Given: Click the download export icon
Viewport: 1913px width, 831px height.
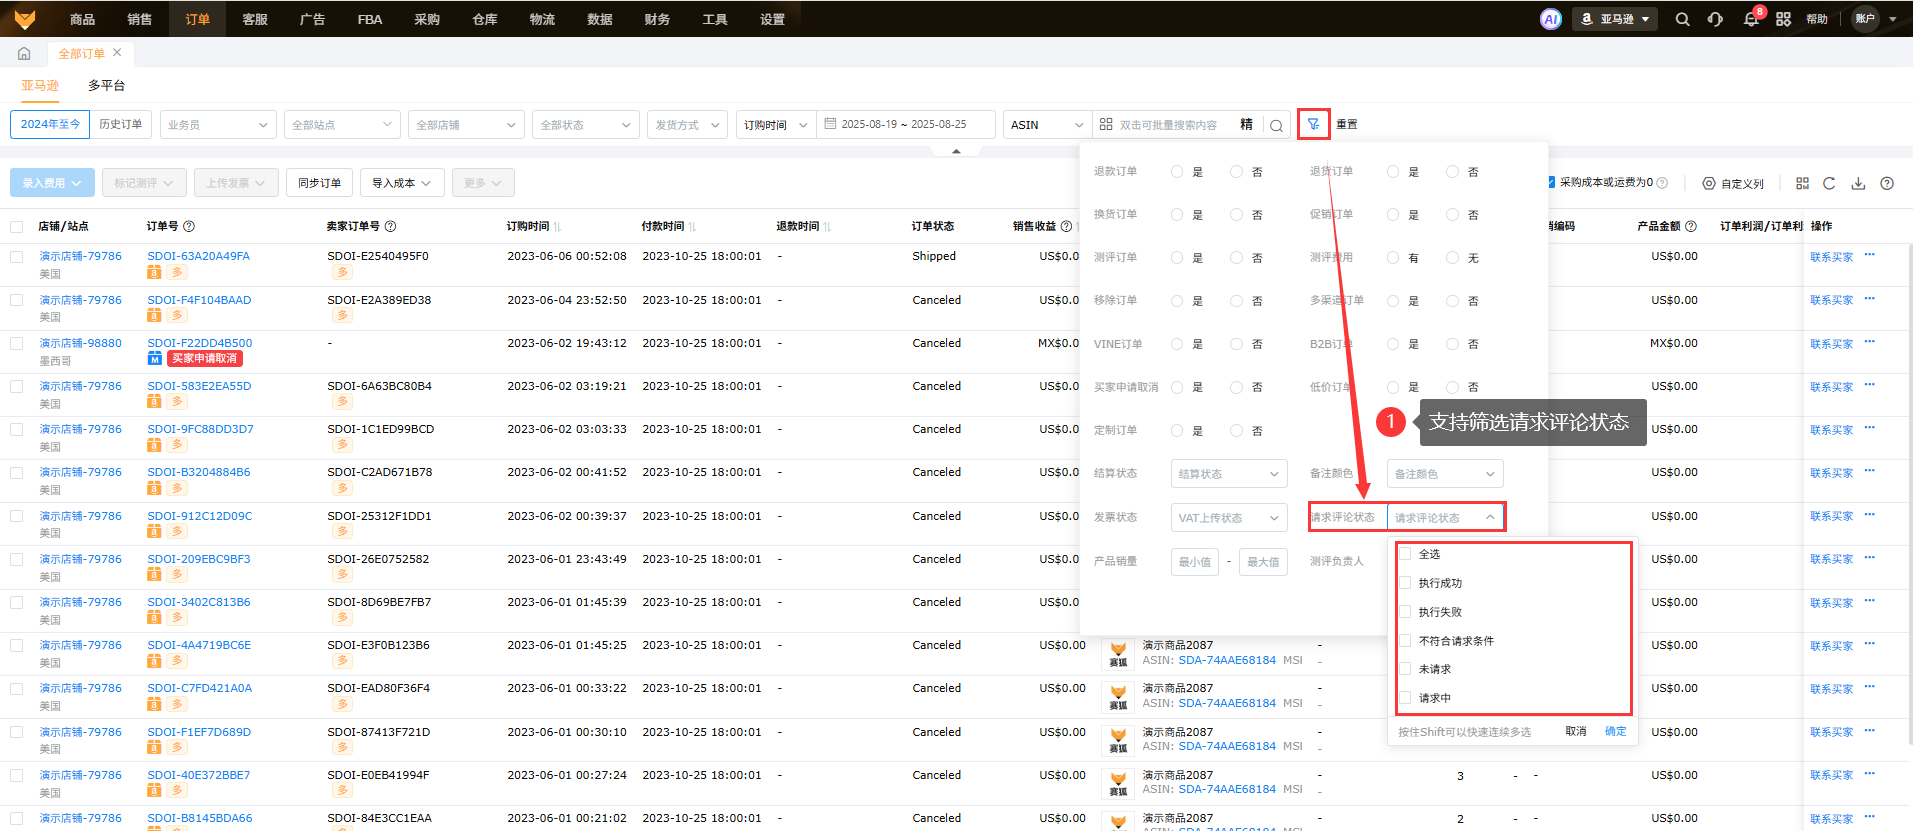Looking at the screenshot, I should click(1858, 183).
